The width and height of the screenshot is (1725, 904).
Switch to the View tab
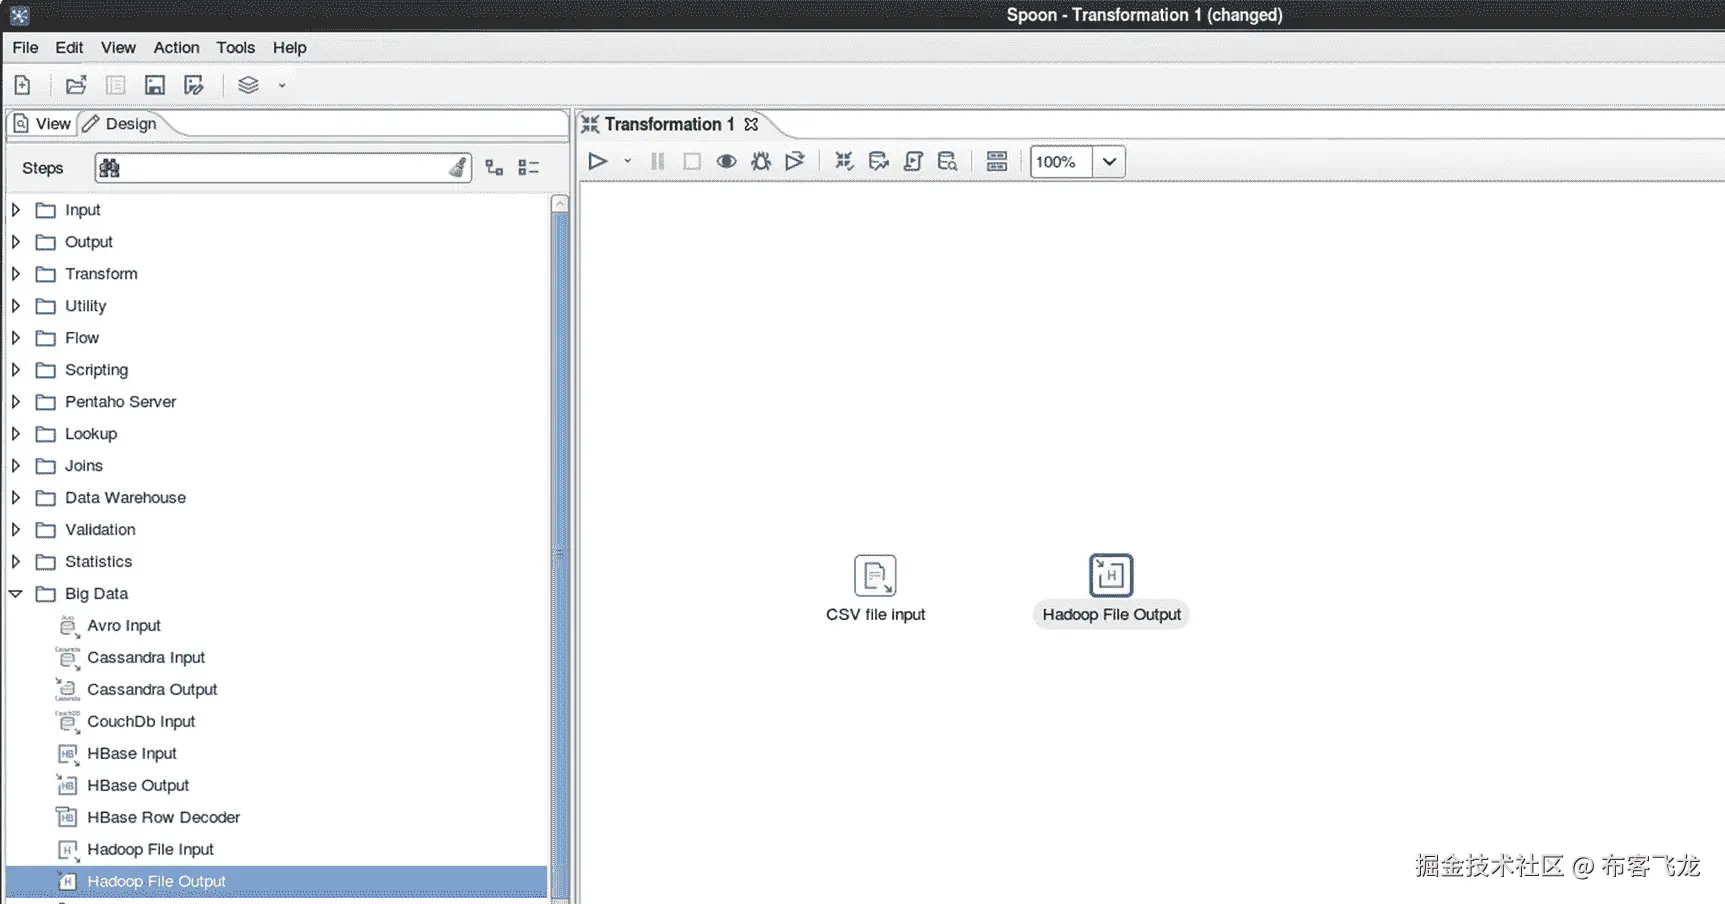click(42, 124)
